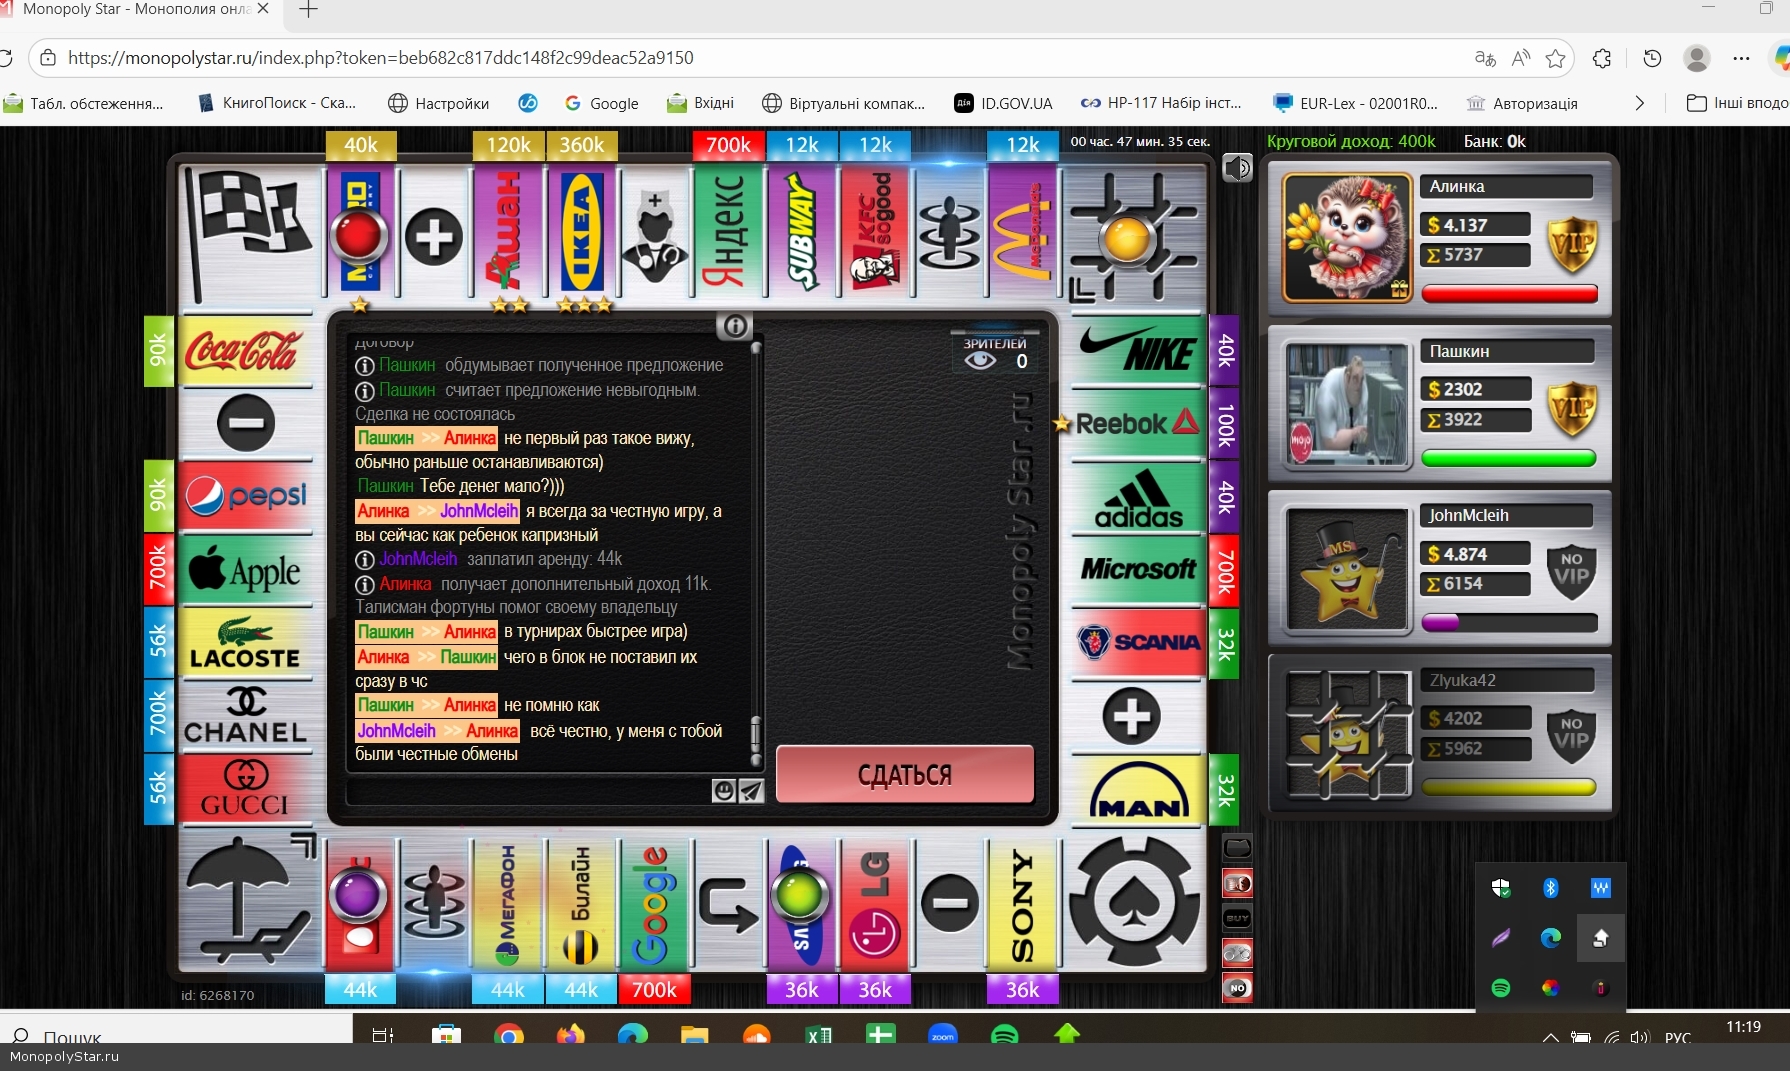Click the adidas property tile

1138,497
